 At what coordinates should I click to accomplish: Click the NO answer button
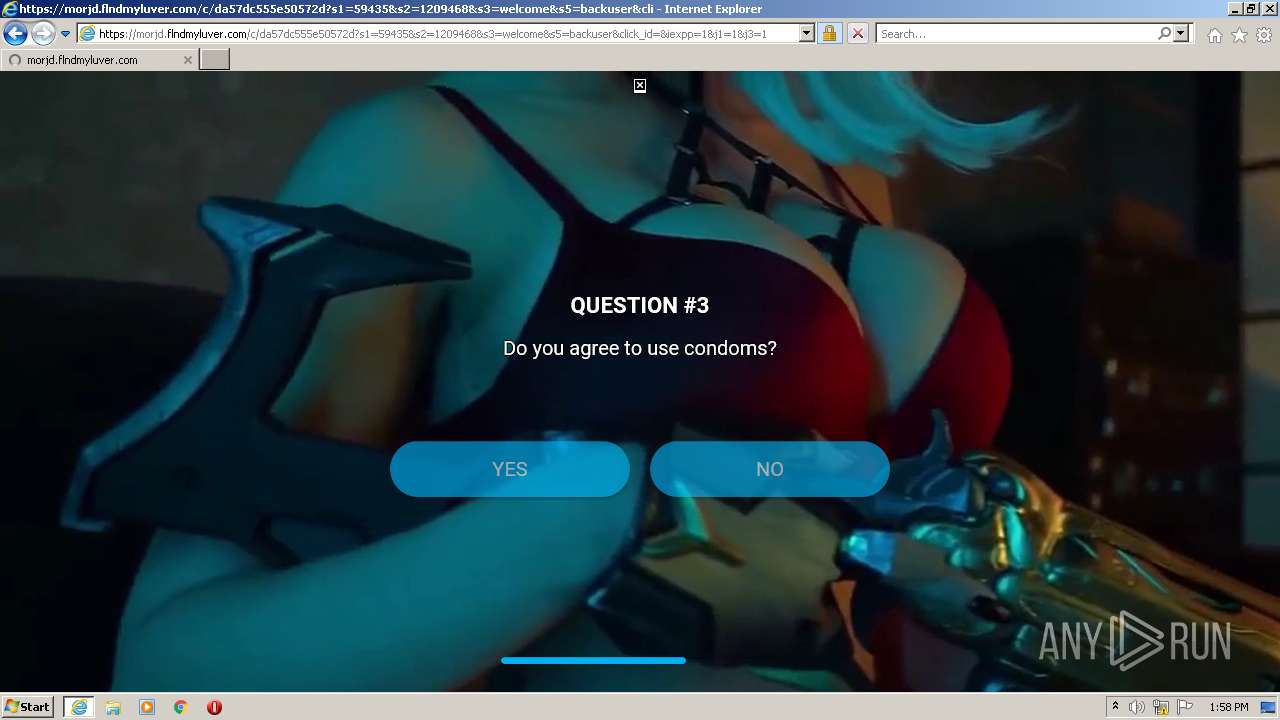(770, 469)
